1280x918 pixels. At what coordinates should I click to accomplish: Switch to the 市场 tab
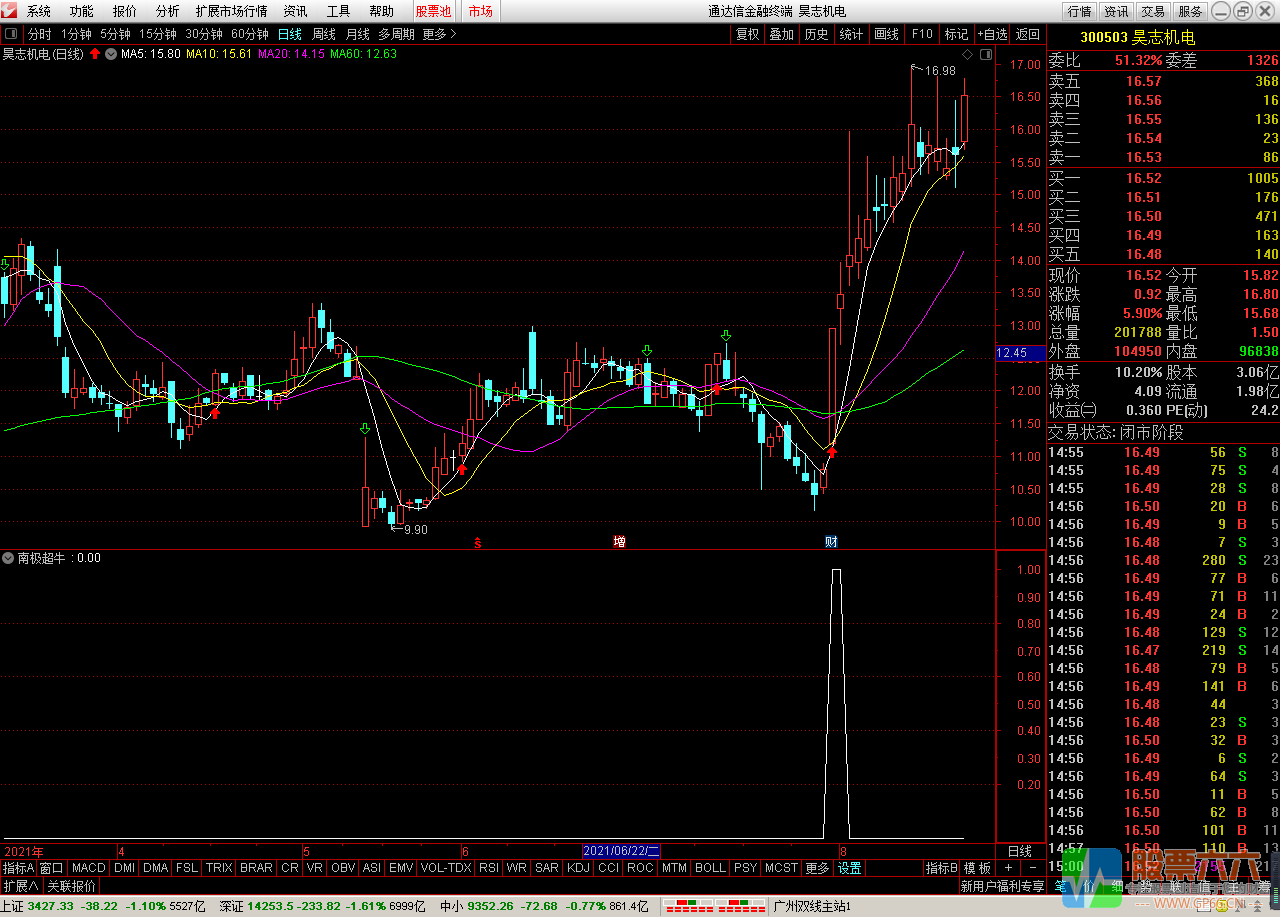click(x=480, y=12)
